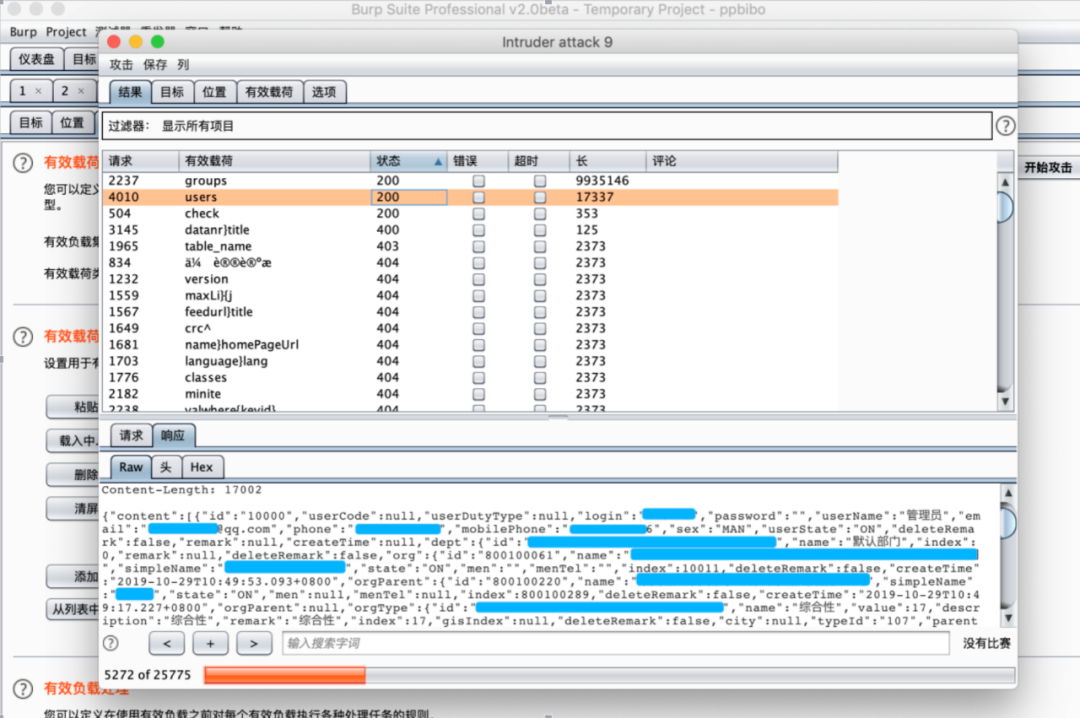The width and height of the screenshot is (1080, 718).
Task: Click the attack progress bar
Action: (x=610, y=675)
